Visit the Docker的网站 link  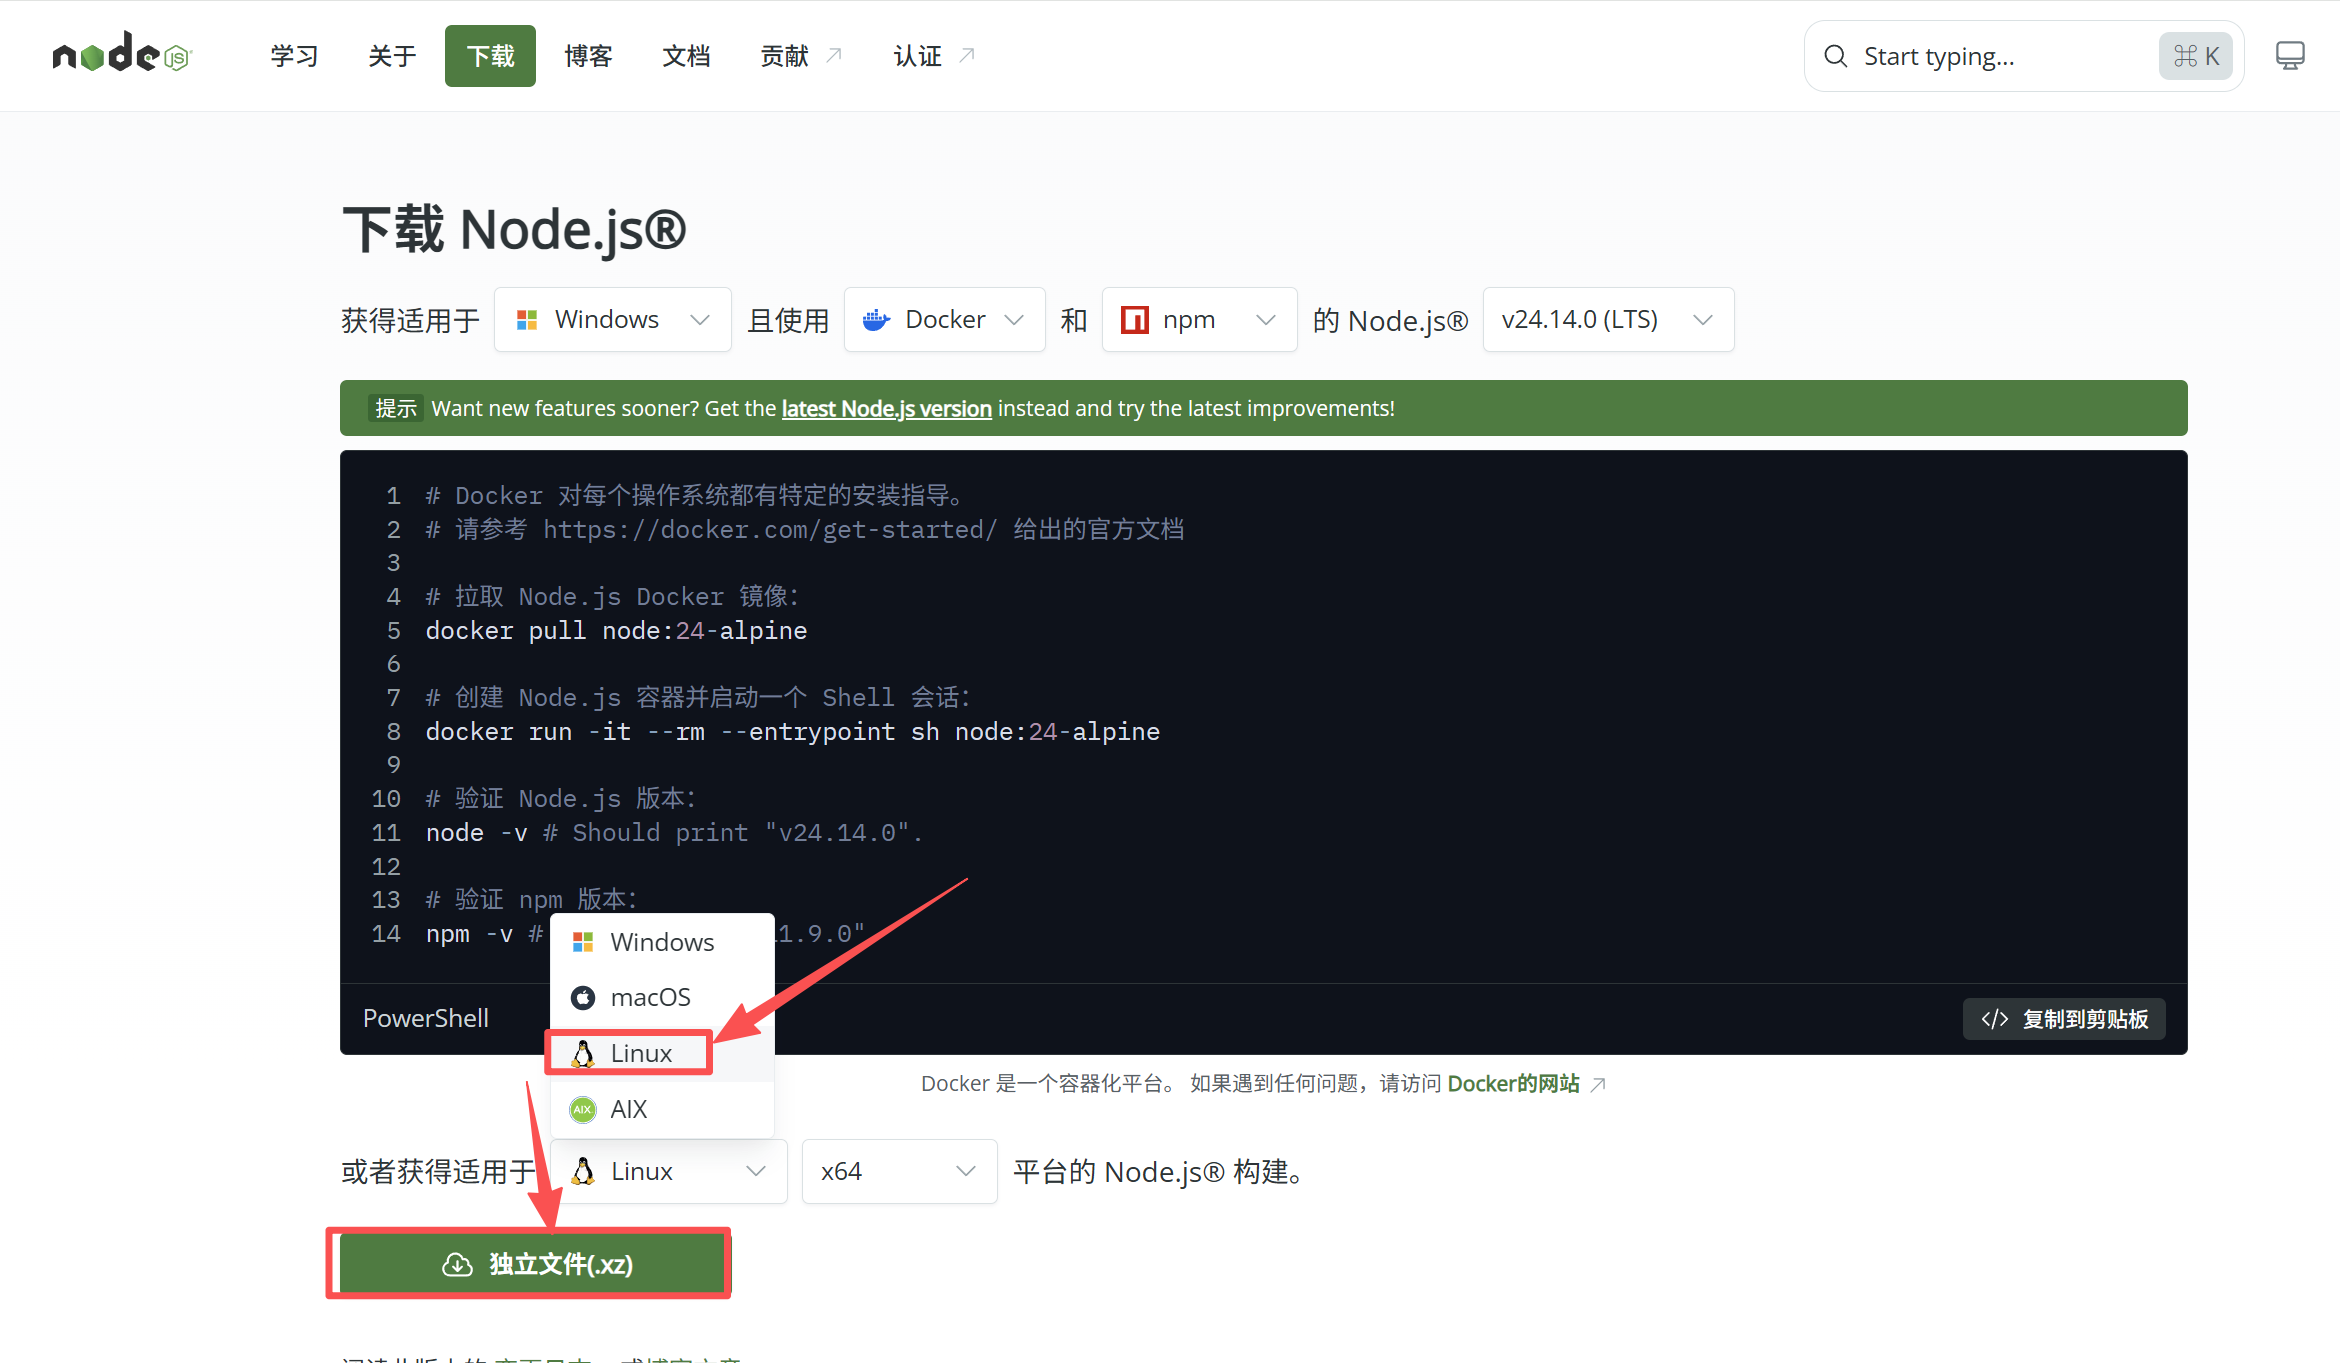point(1513,1084)
